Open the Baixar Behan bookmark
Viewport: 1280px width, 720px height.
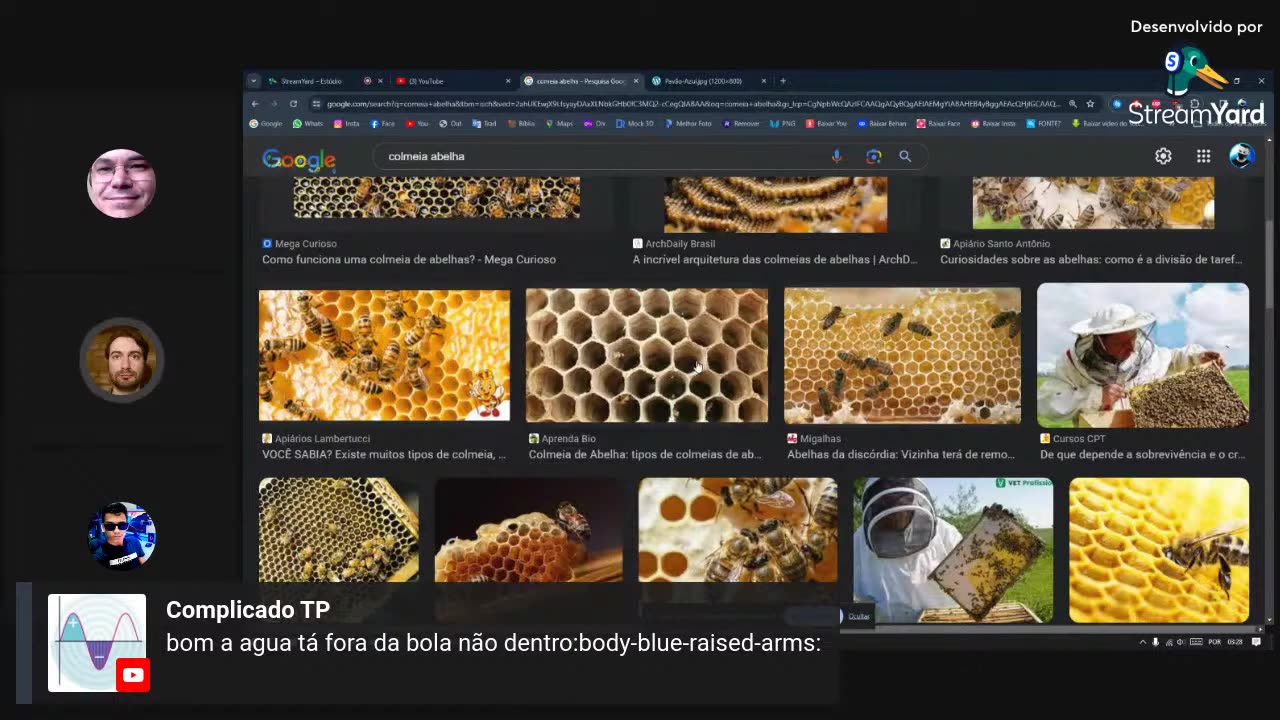tap(882, 124)
